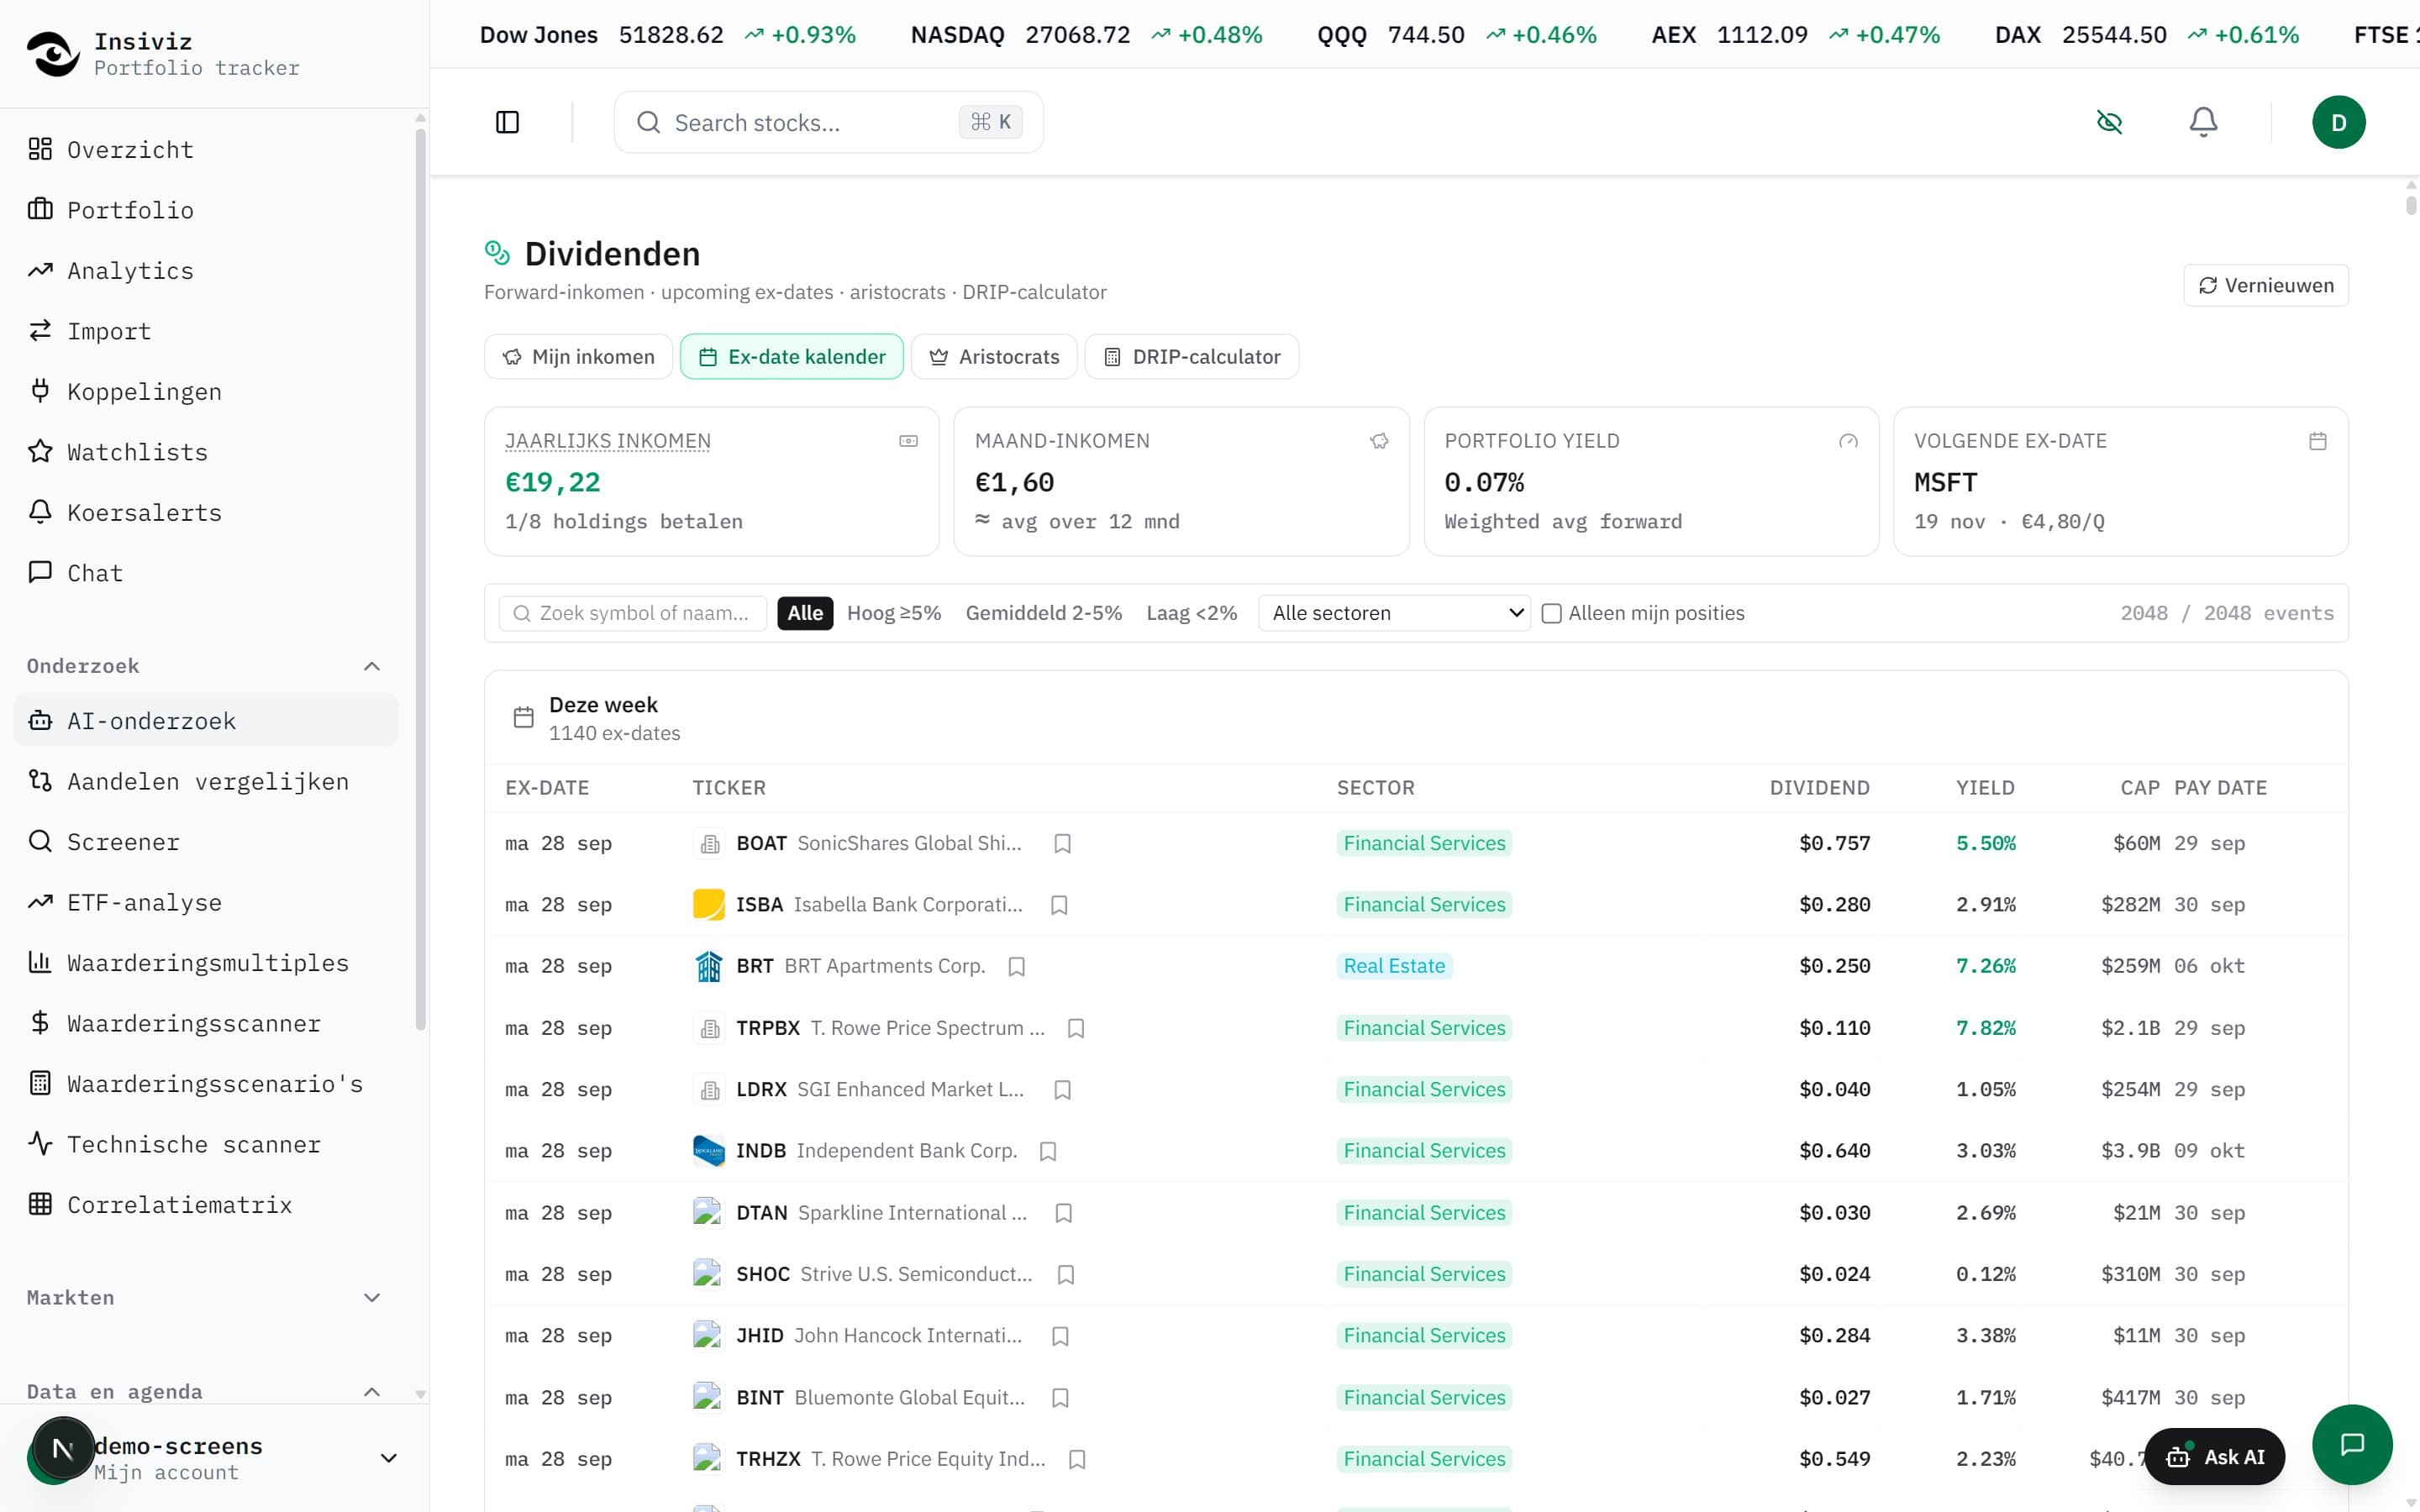
Task: Bookmark the BOAT row
Action: (1062, 843)
